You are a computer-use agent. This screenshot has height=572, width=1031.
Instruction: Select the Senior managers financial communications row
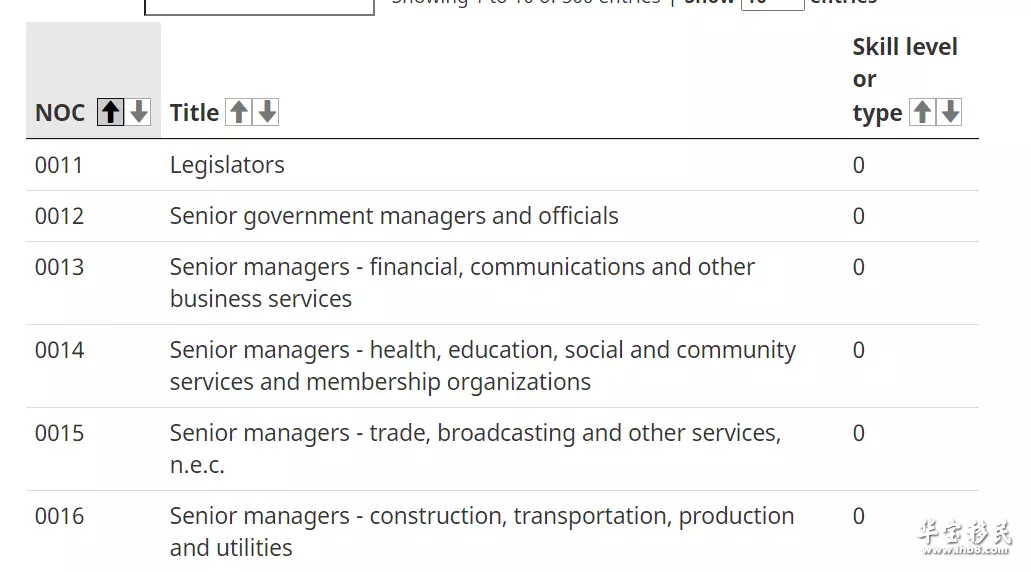click(502, 283)
